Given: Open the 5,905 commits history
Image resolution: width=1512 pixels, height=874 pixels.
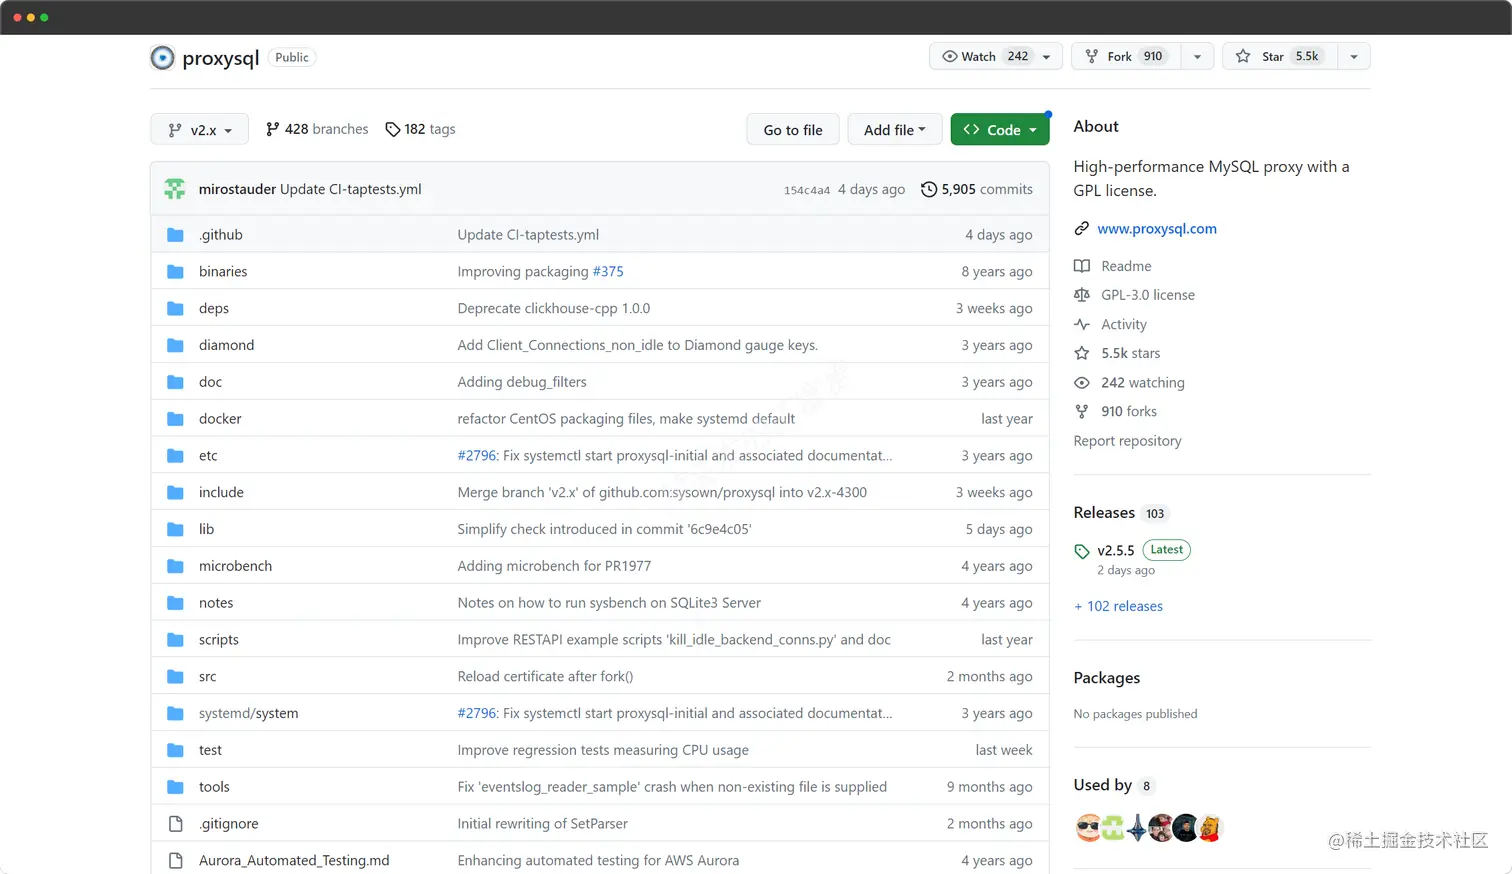Looking at the screenshot, I should (977, 189).
